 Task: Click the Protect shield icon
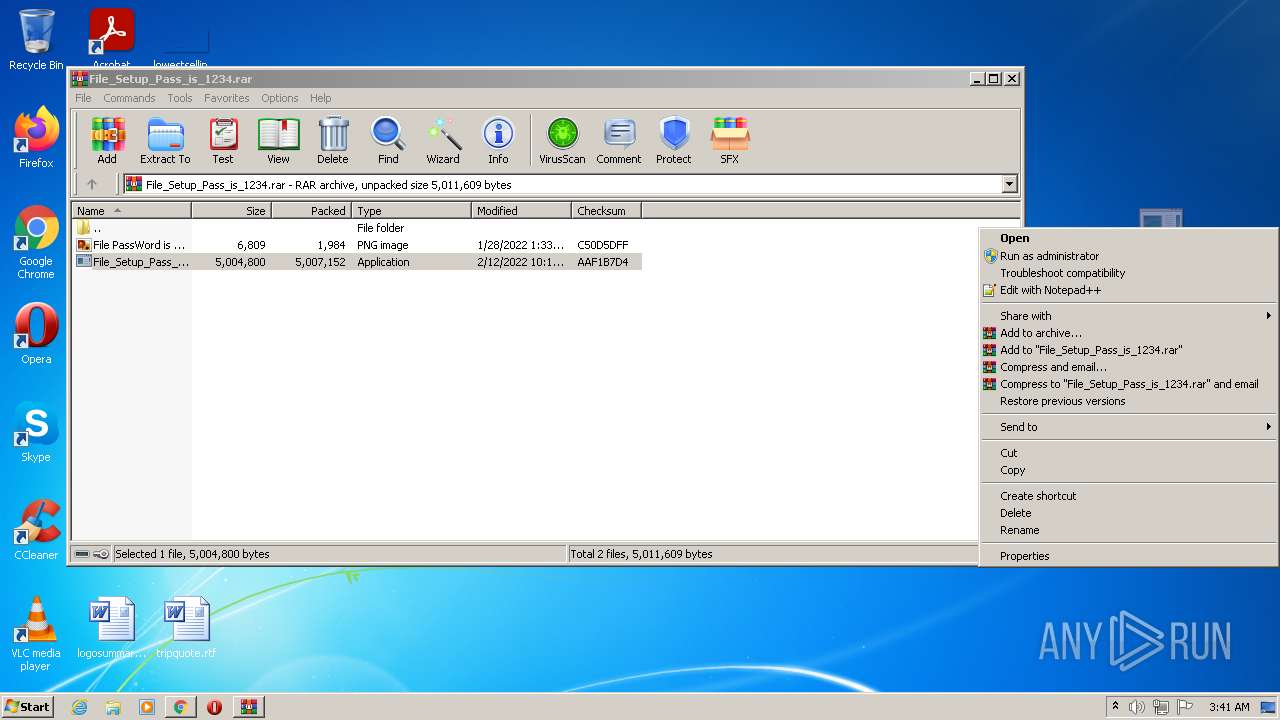coord(674,141)
